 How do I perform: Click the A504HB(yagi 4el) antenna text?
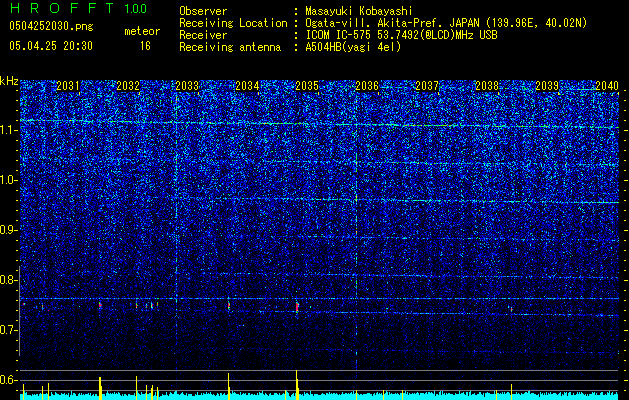tap(353, 47)
